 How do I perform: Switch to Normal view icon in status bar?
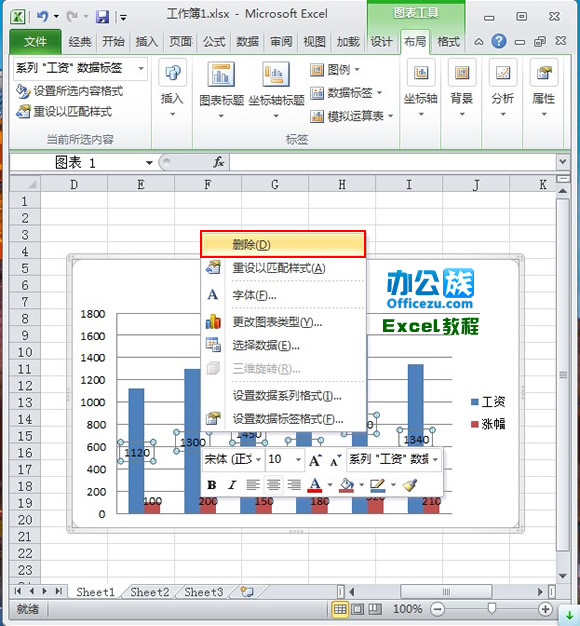click(340, 609)
